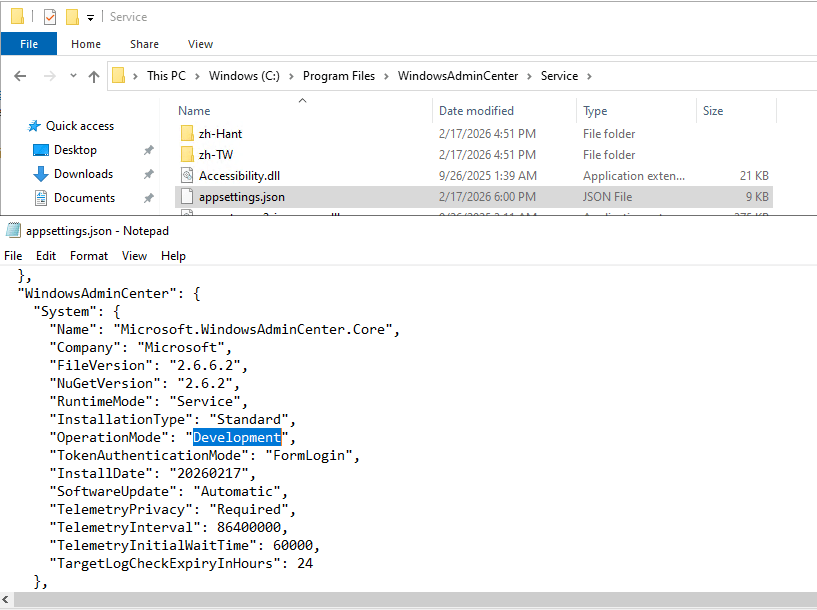Viewport: 817px width, 610px height.
Task: Click the Documents icon in navigation pane
Action: [41, 198]
